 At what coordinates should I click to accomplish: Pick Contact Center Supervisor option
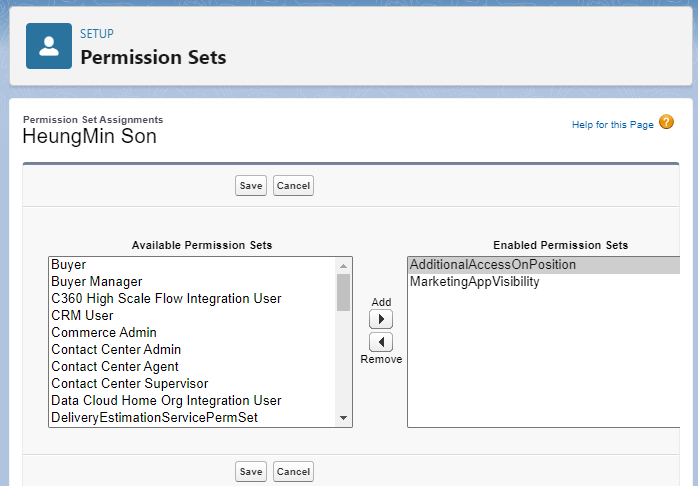[129, 383]
